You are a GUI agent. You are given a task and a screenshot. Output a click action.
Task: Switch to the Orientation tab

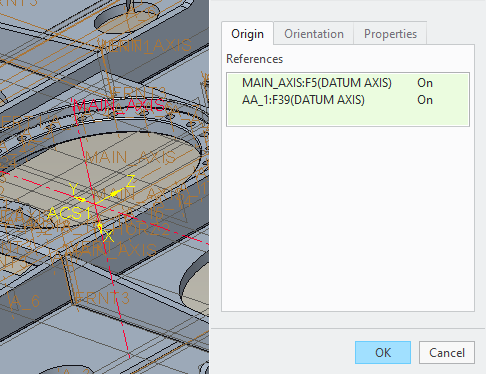tap(314, 34)
